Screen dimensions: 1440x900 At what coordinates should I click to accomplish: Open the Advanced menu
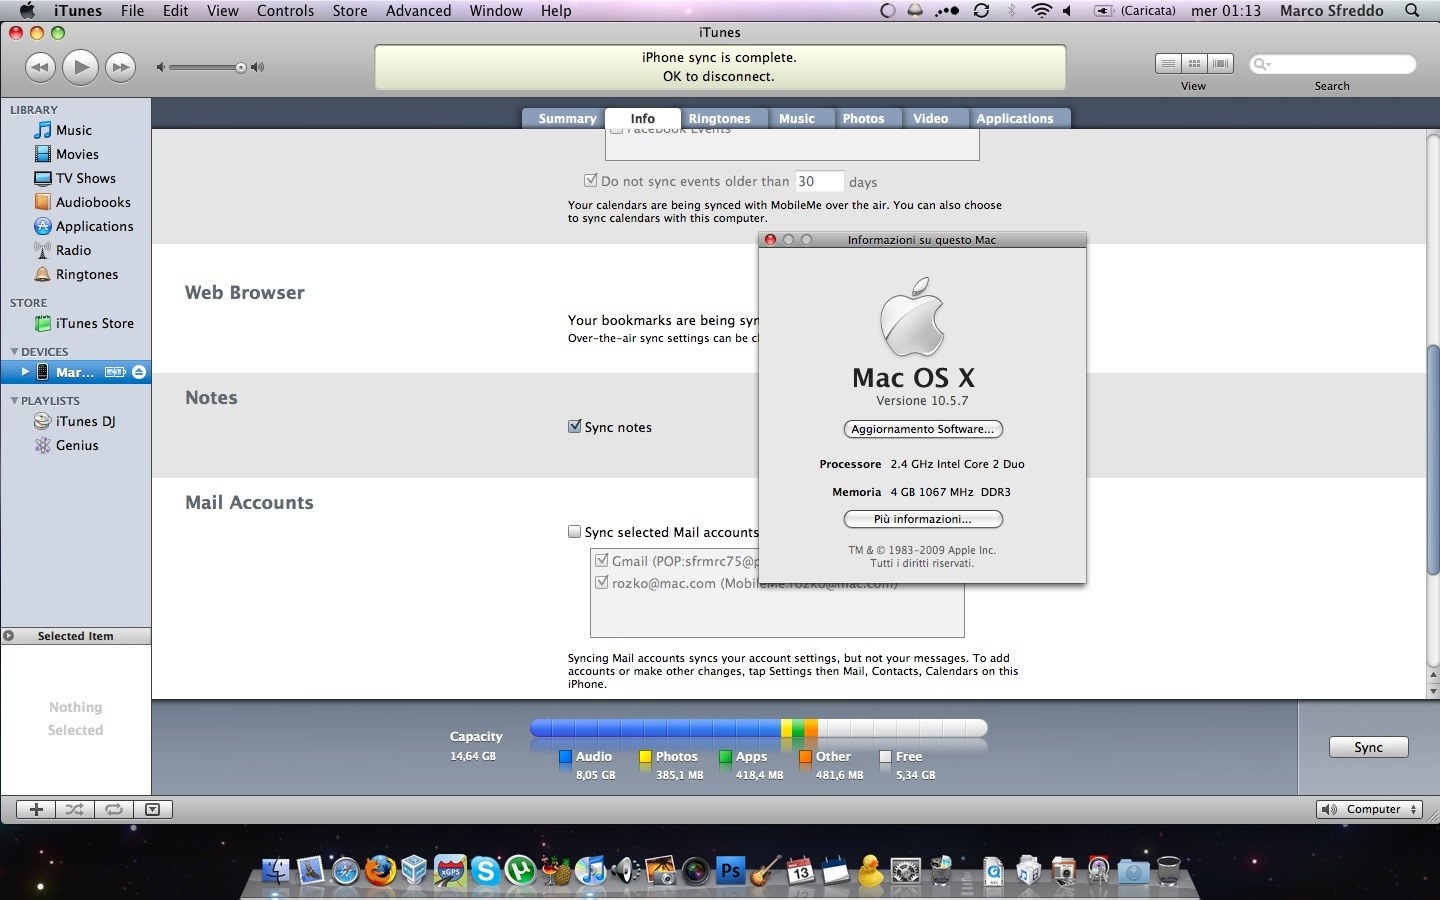pos(418,11)
